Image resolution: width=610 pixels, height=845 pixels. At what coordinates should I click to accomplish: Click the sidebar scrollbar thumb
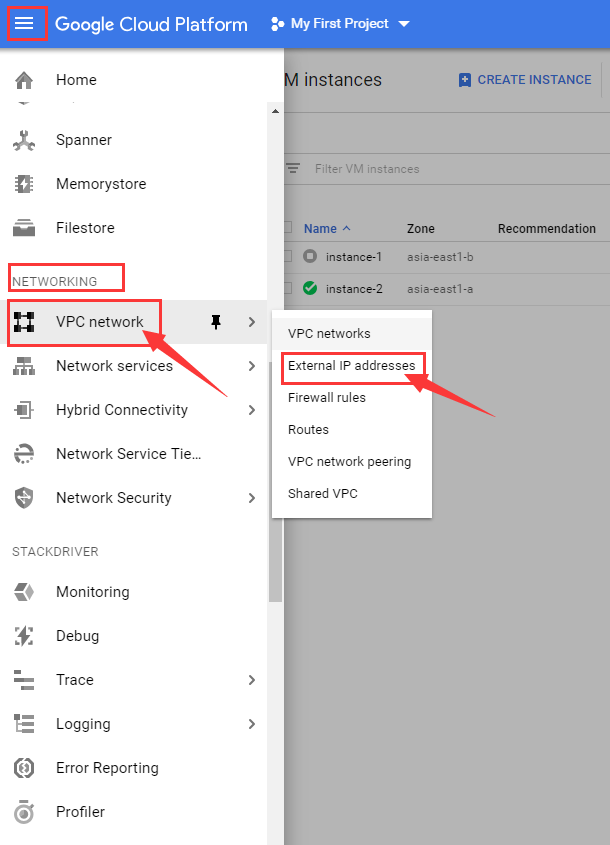(275, 482)
